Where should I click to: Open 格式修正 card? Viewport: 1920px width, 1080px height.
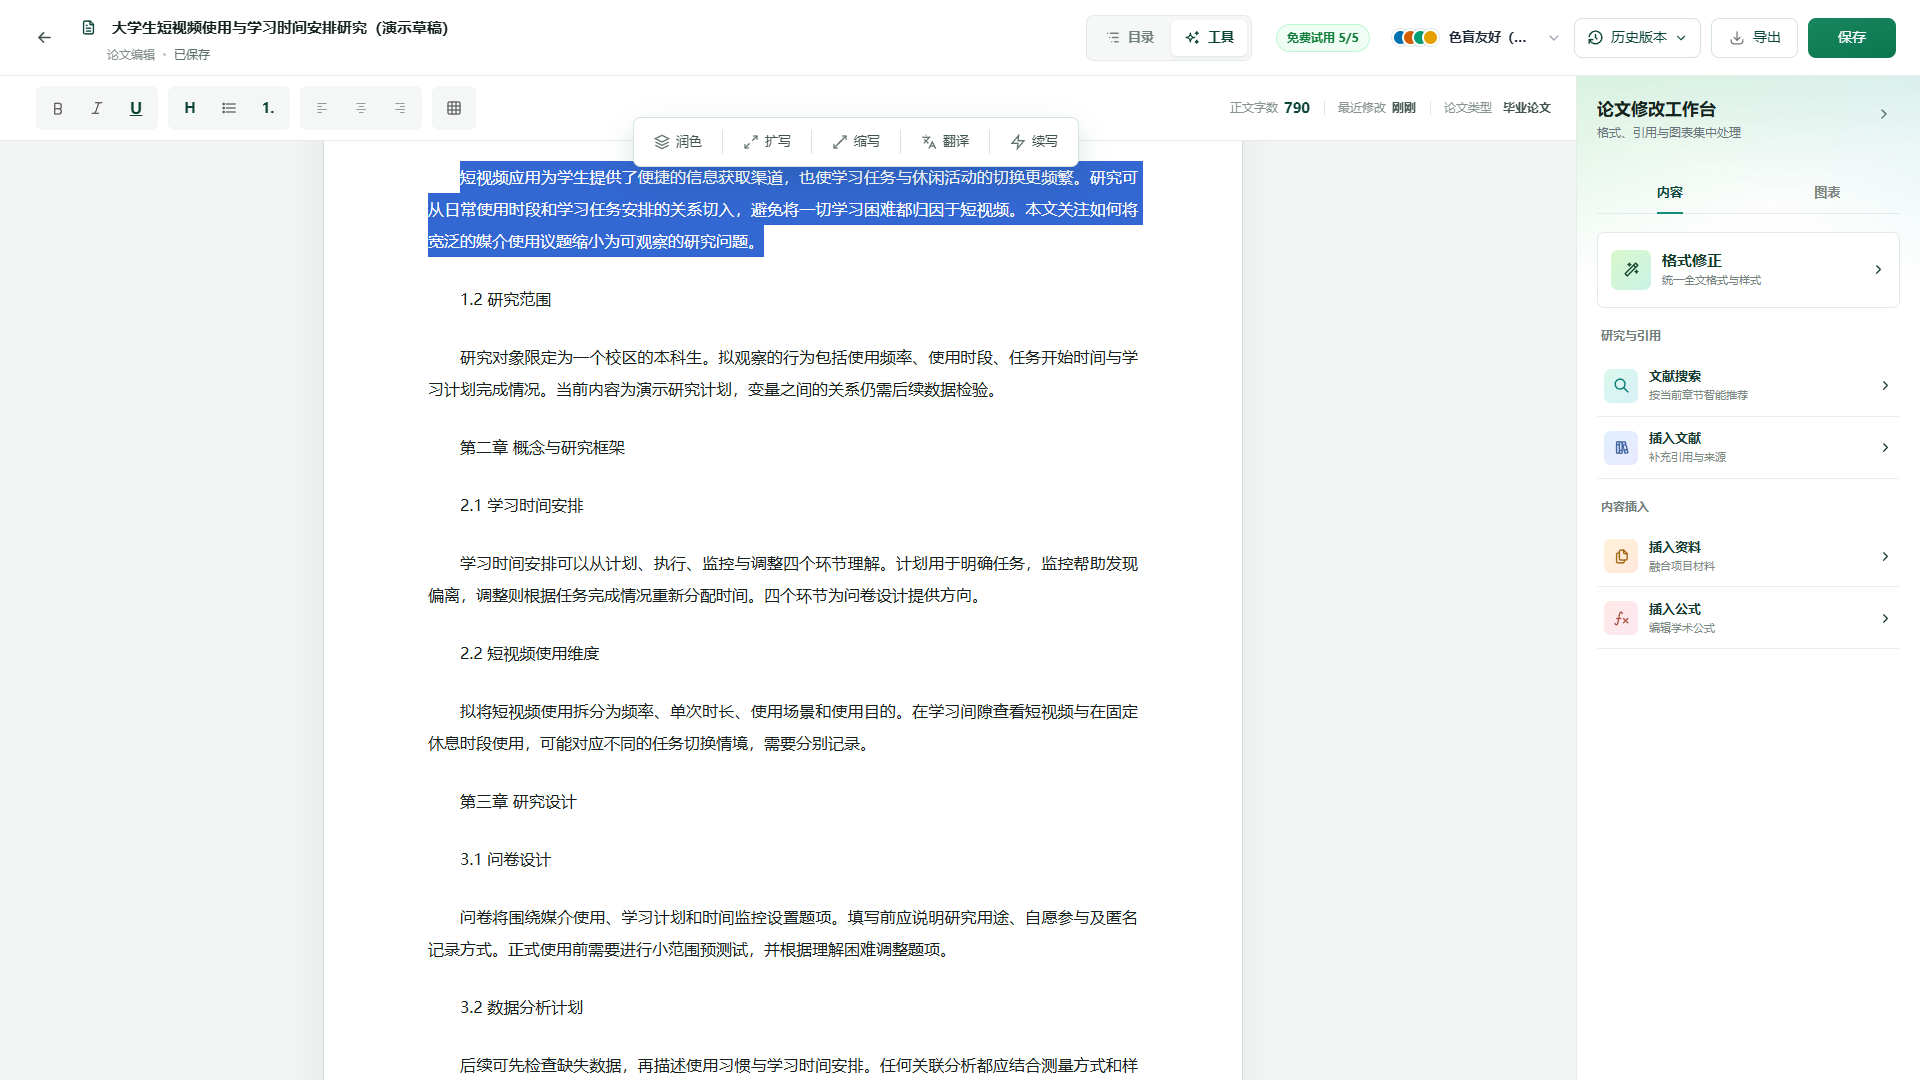(x=1748, y=270)
